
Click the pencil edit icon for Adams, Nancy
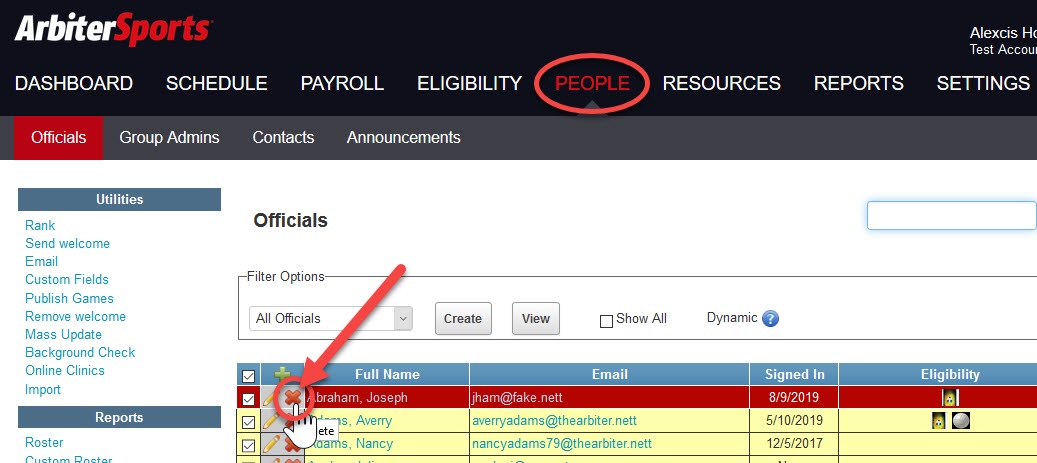[x=271, y=444]
